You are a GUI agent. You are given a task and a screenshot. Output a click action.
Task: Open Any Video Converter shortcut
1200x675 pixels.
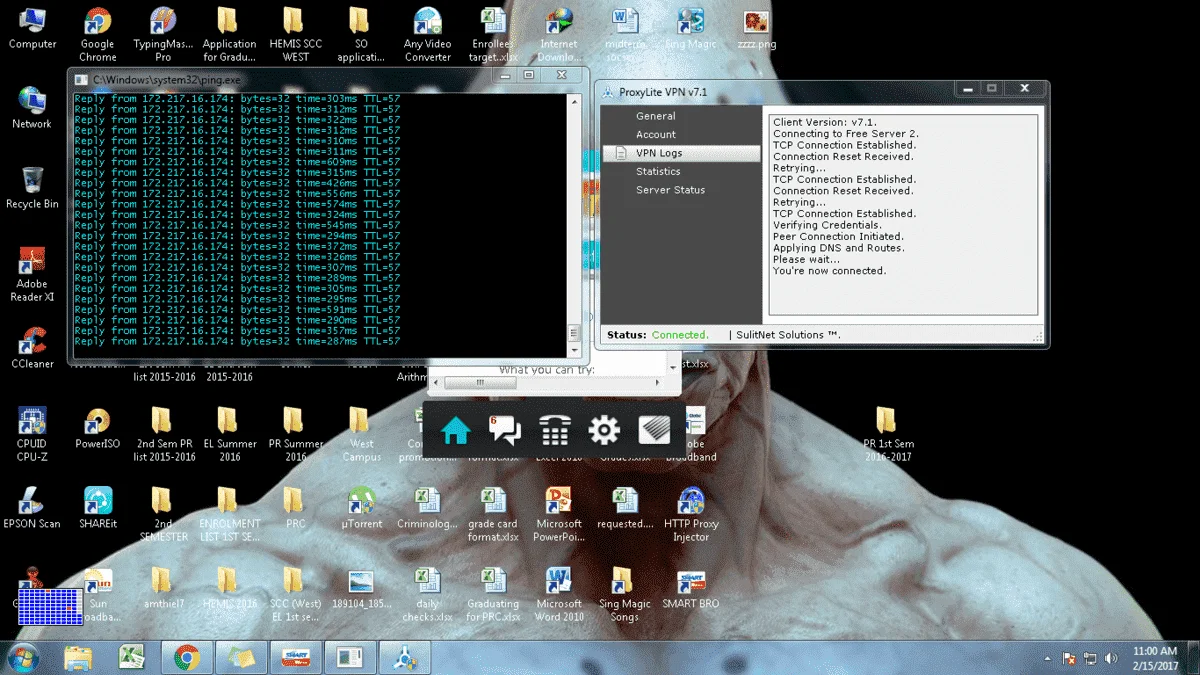point(427,35)
